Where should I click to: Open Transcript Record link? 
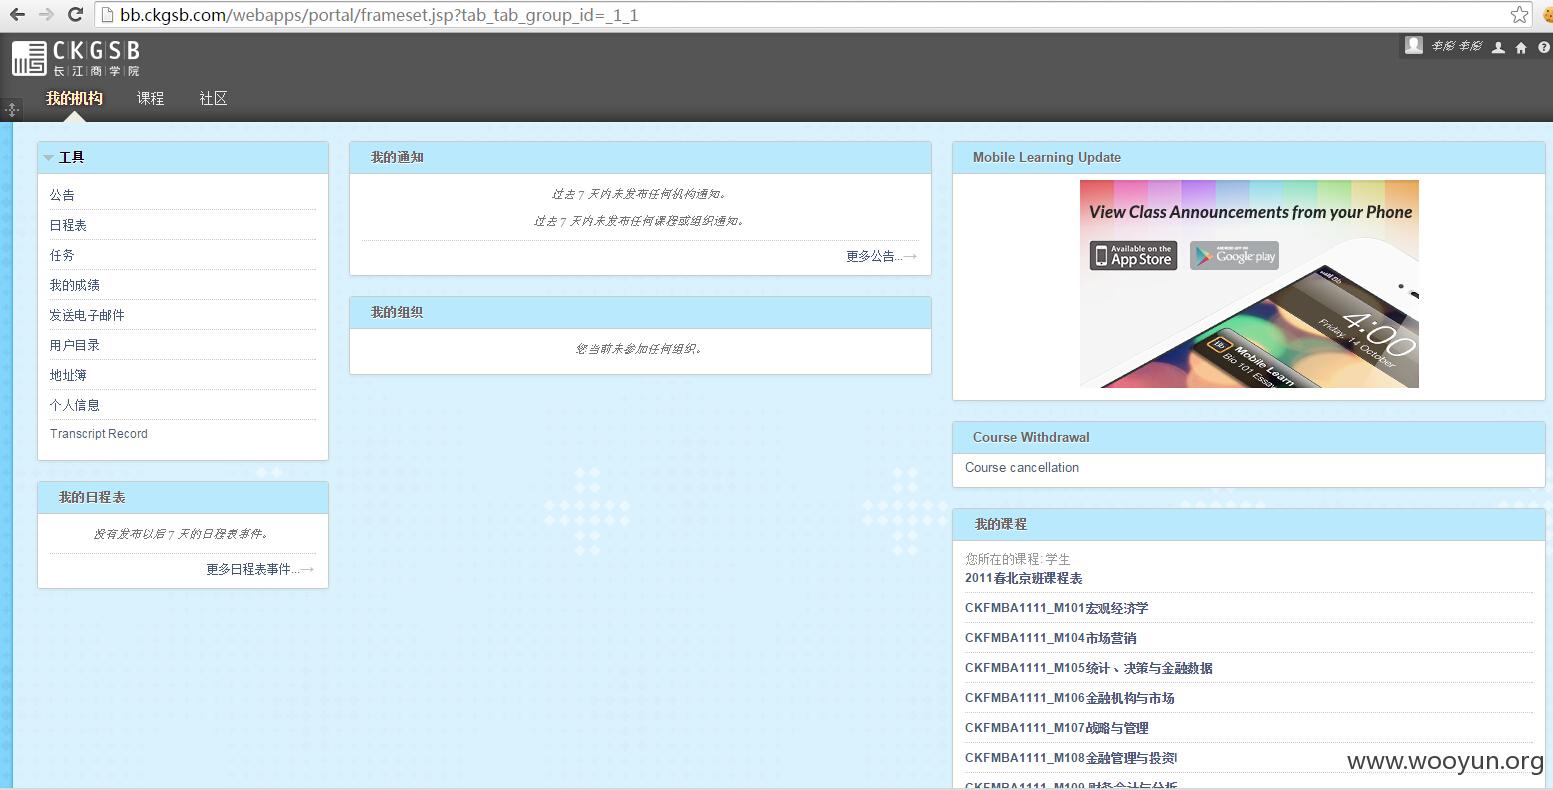click(99, 434)
